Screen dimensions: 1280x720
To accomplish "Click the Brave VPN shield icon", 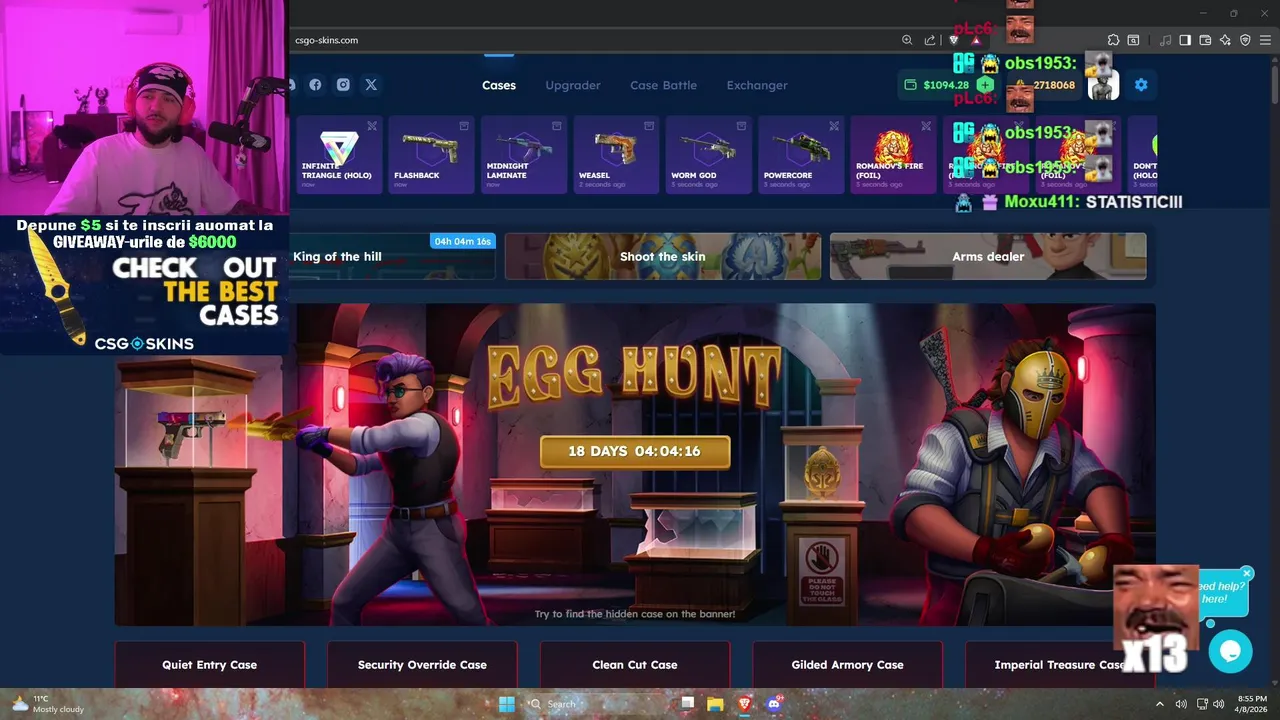I will point(1245,40).
